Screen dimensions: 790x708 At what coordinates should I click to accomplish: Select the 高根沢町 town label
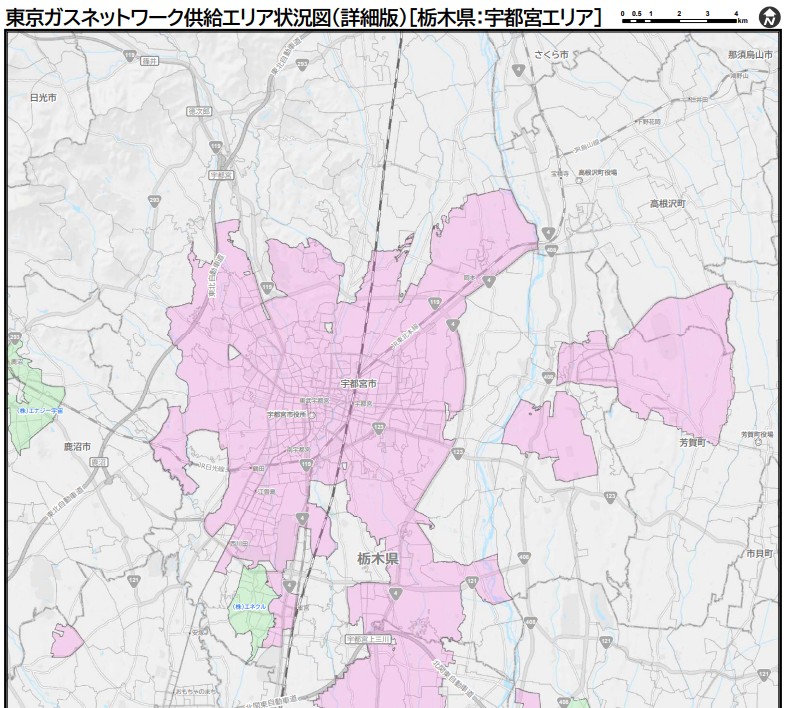pos(668,204)
